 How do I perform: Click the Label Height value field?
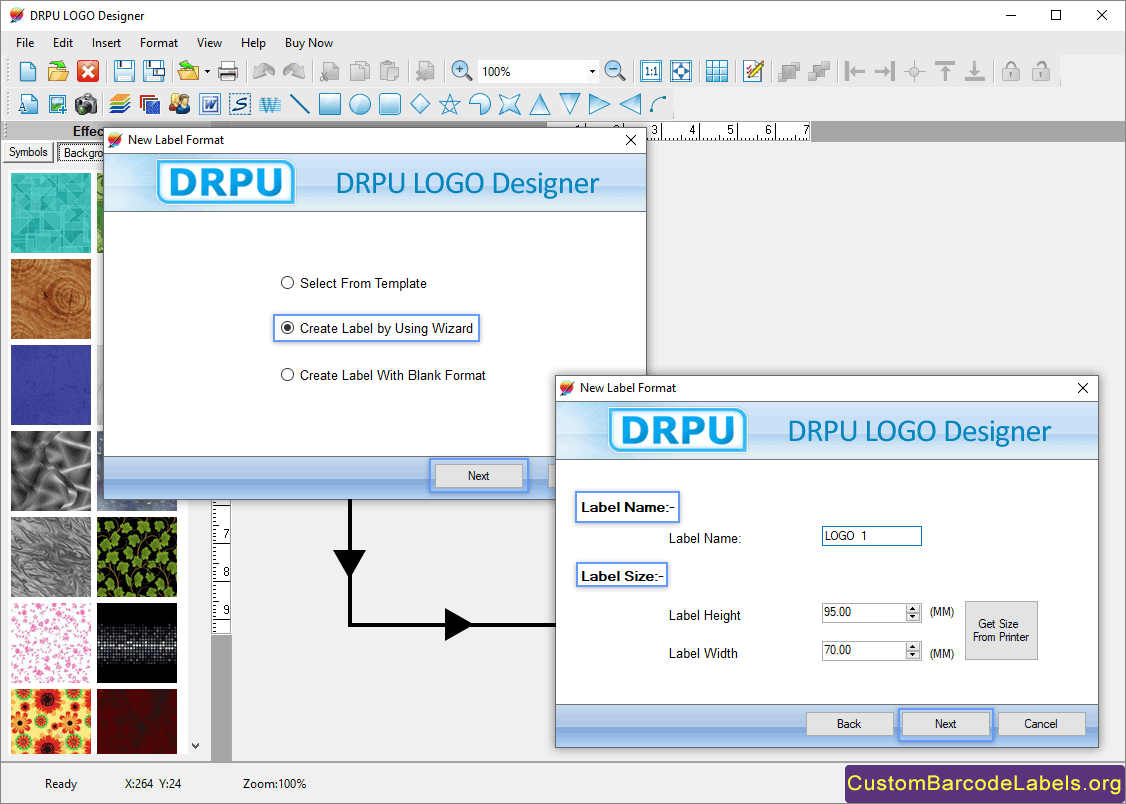point(864,612)
